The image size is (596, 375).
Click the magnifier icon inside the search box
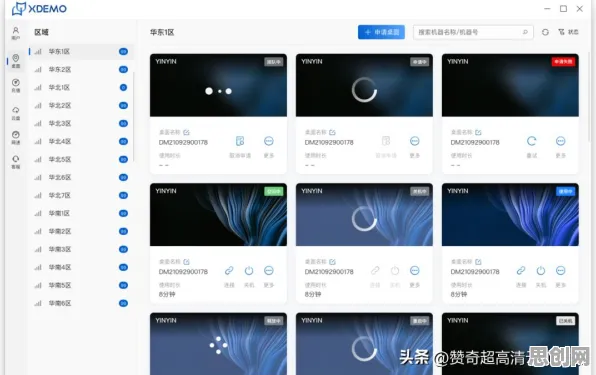click(x=525, y=32)
